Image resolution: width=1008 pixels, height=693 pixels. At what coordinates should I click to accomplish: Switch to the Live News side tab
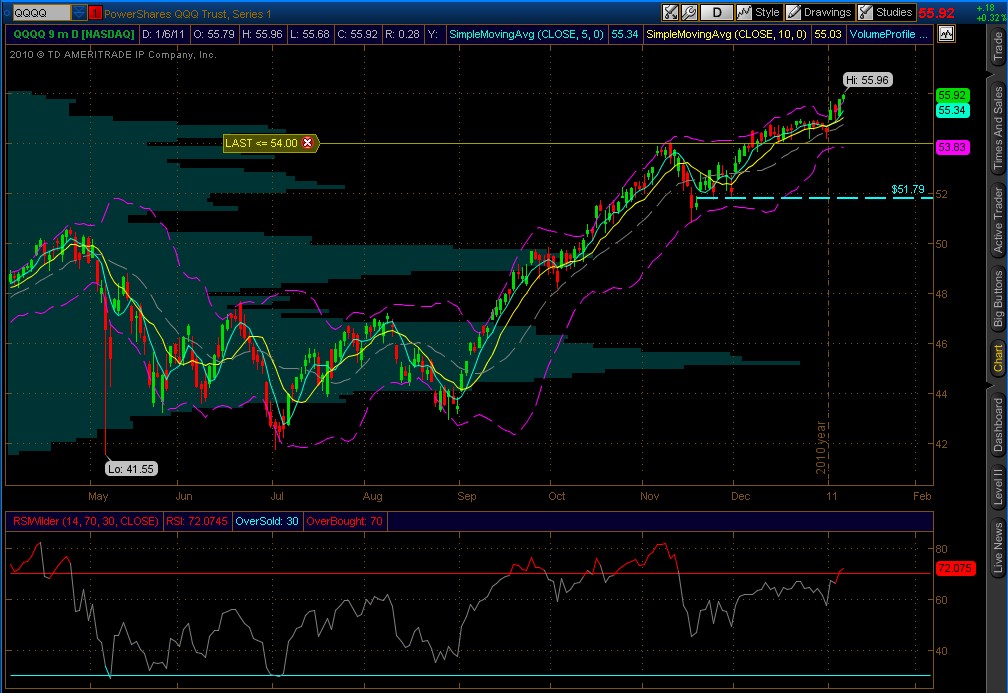998,547
